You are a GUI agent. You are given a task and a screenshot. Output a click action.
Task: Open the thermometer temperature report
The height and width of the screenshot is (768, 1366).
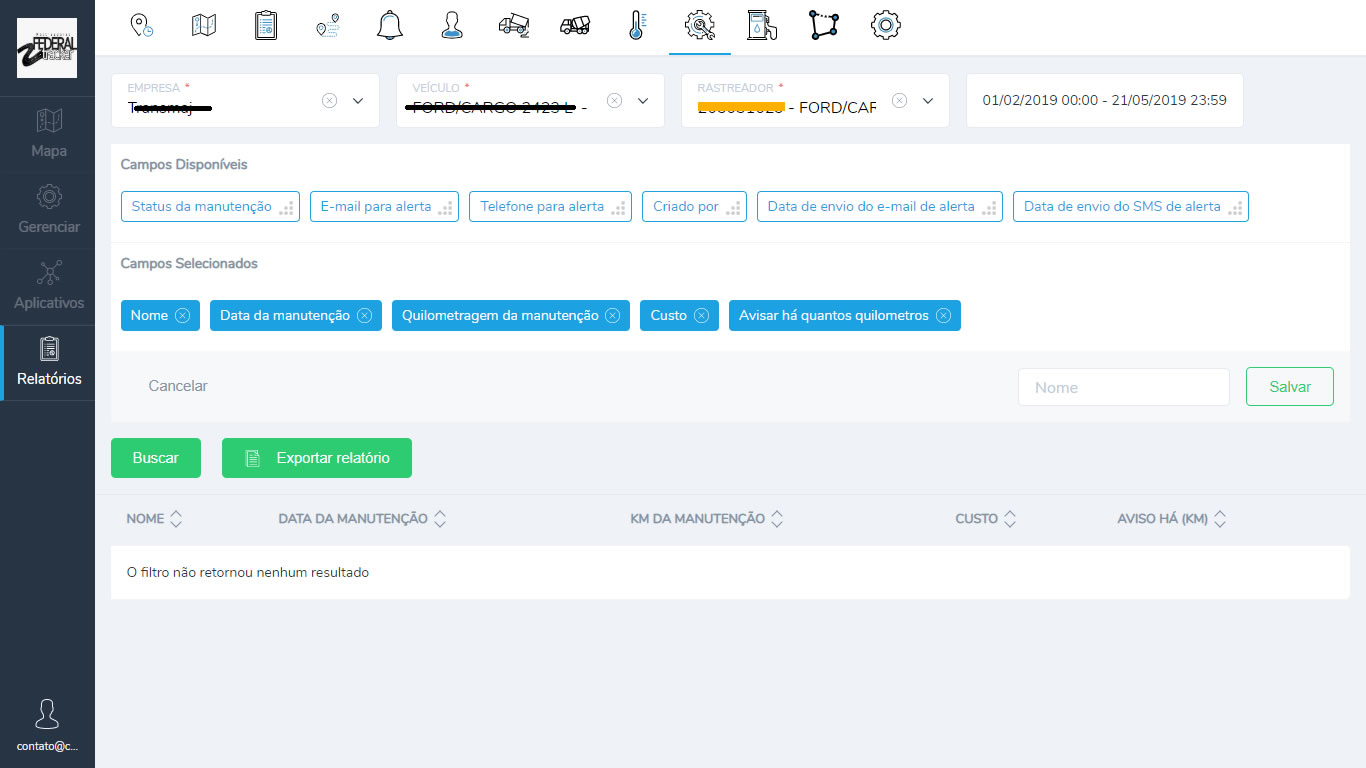637,26
